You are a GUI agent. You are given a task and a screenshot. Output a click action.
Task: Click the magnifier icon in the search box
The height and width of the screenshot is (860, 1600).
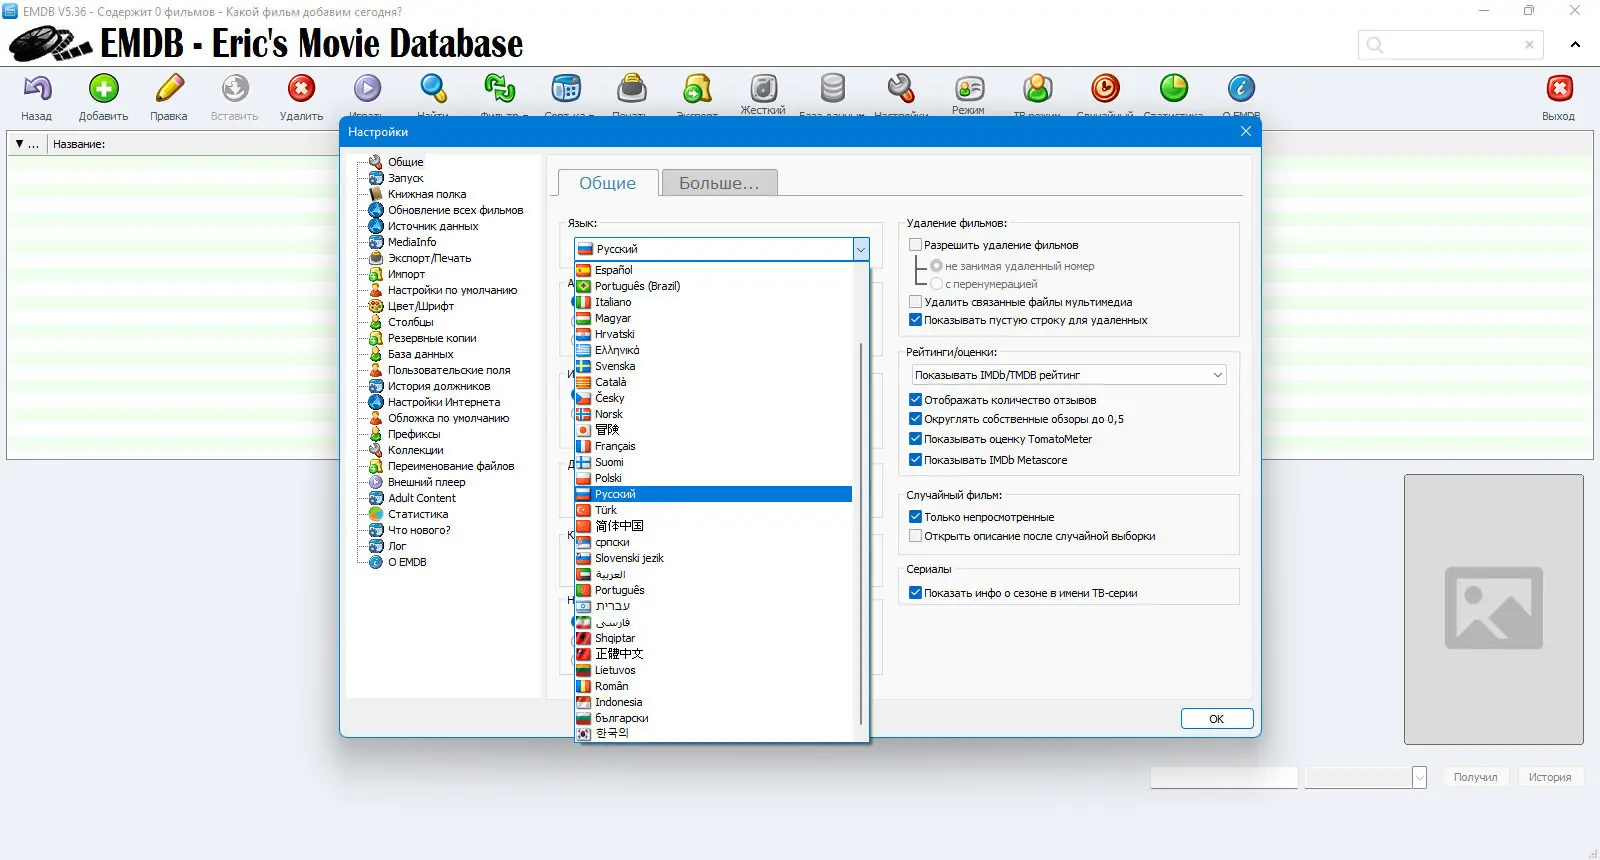(1375, 45)
